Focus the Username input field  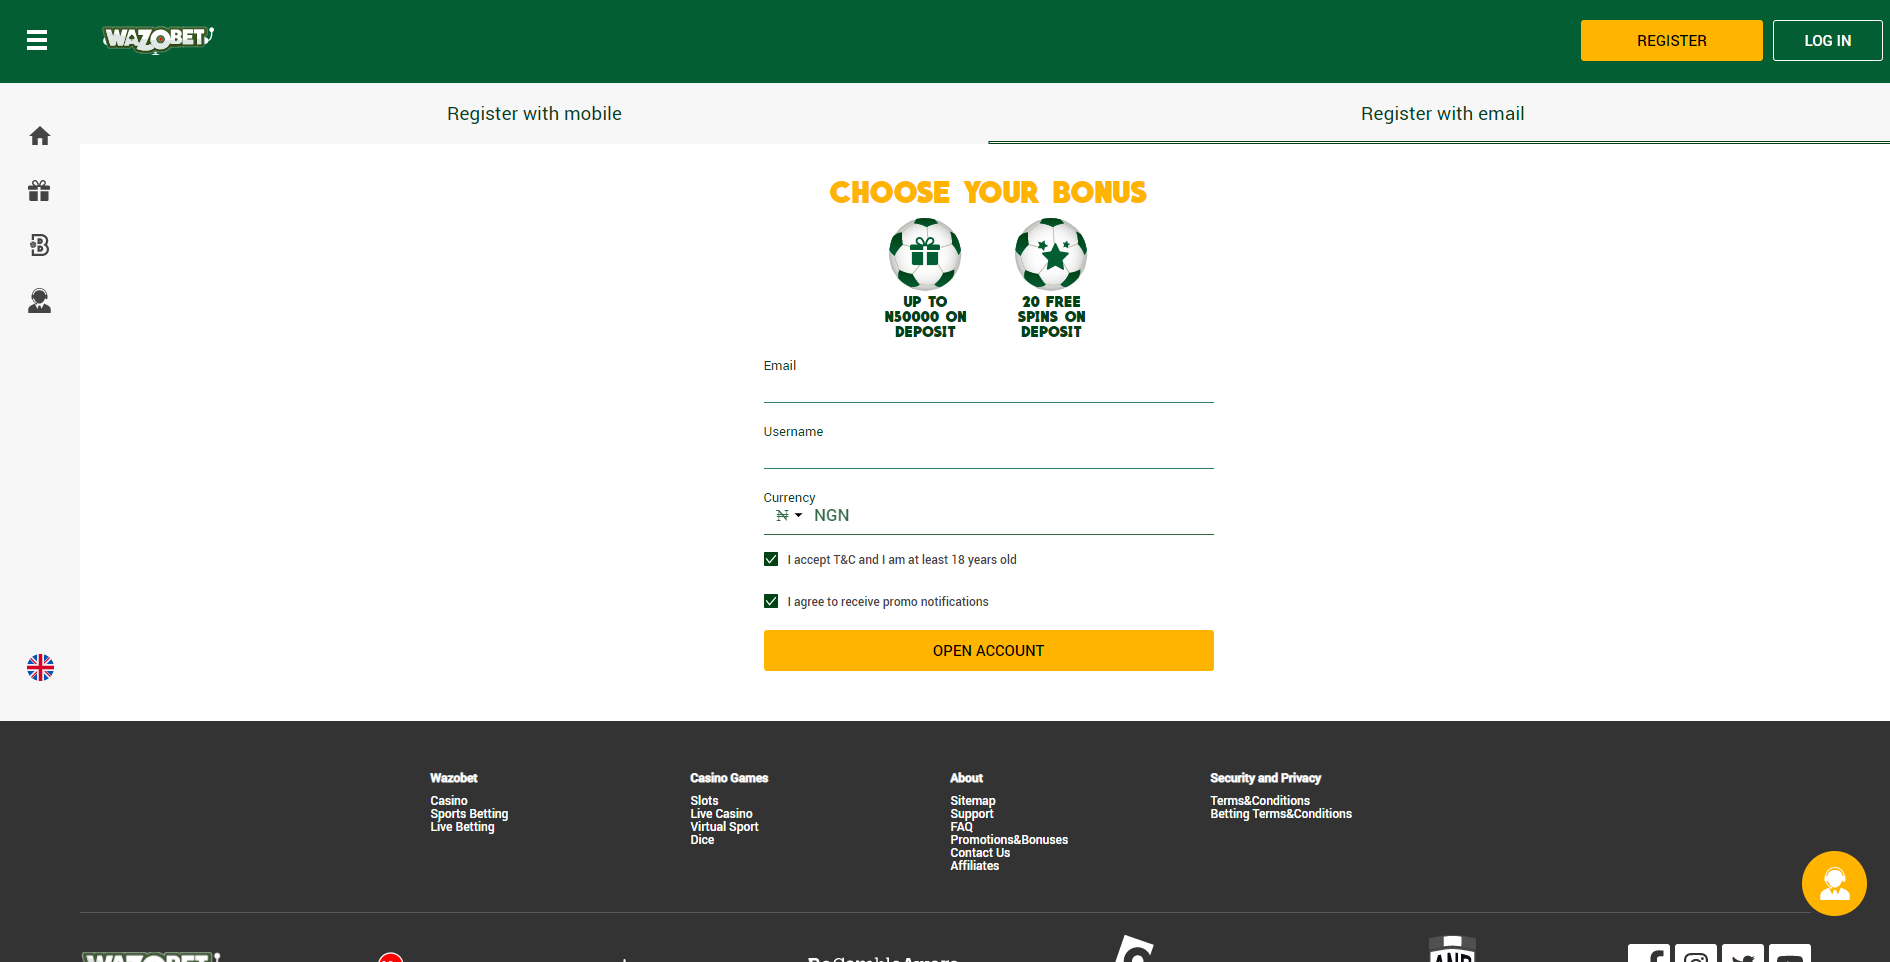[989, 455]
